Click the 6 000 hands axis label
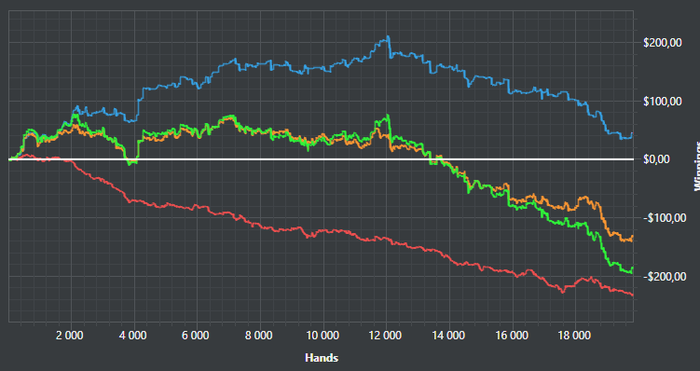The image size is (700, 371). [196, 335]
